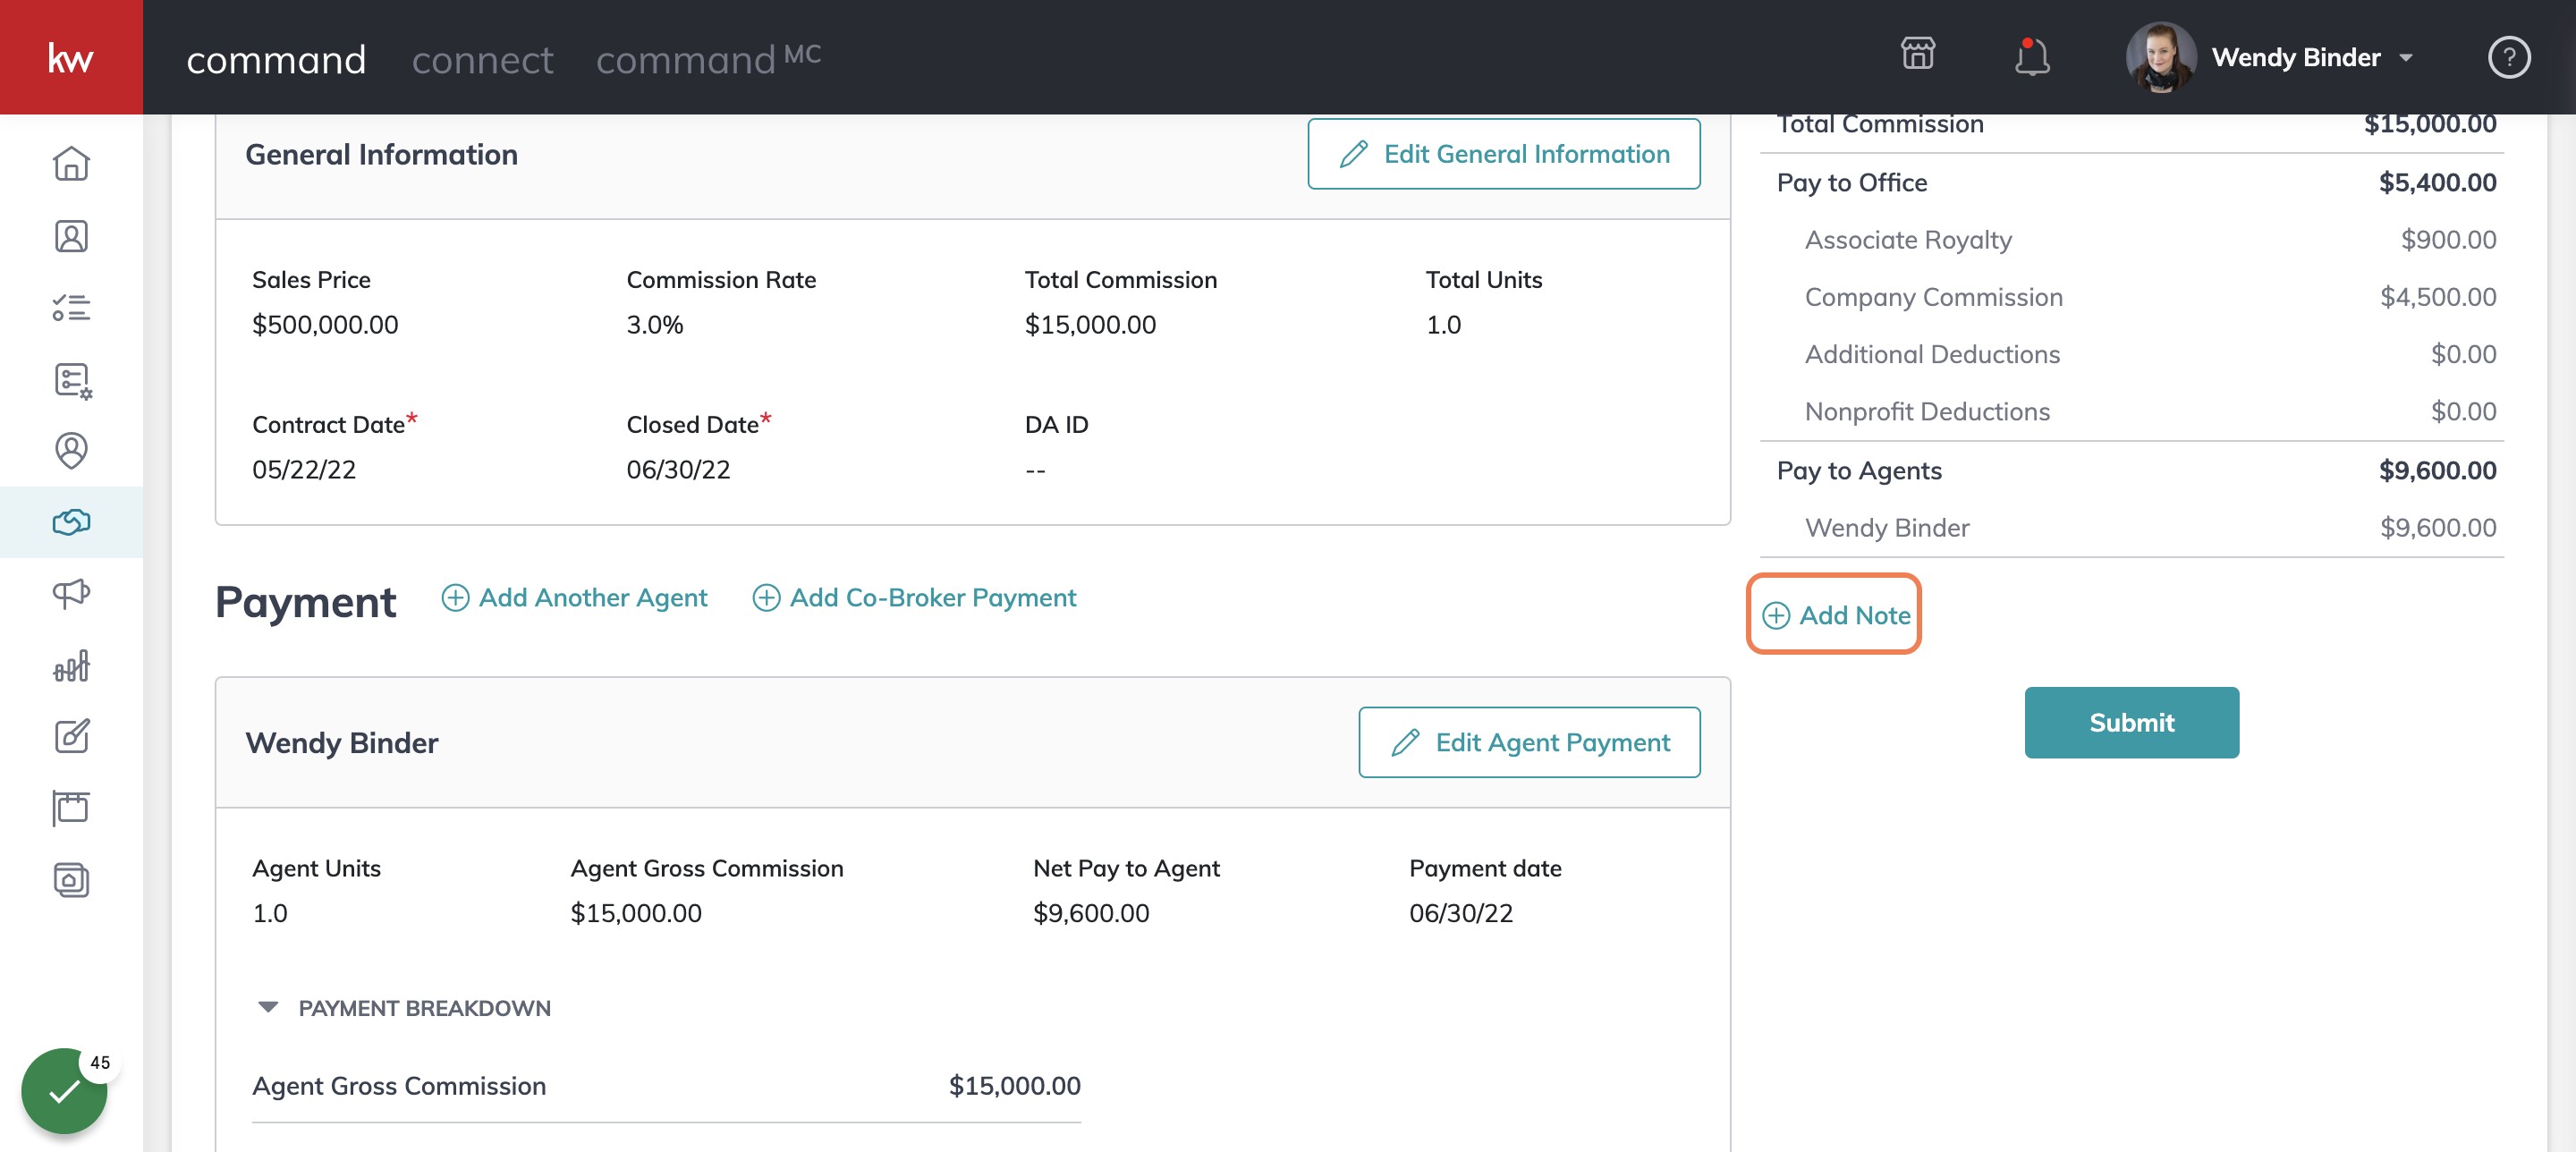
Task: Click the $500,000.00 sales price value
Action: click(x=325, y=324)
